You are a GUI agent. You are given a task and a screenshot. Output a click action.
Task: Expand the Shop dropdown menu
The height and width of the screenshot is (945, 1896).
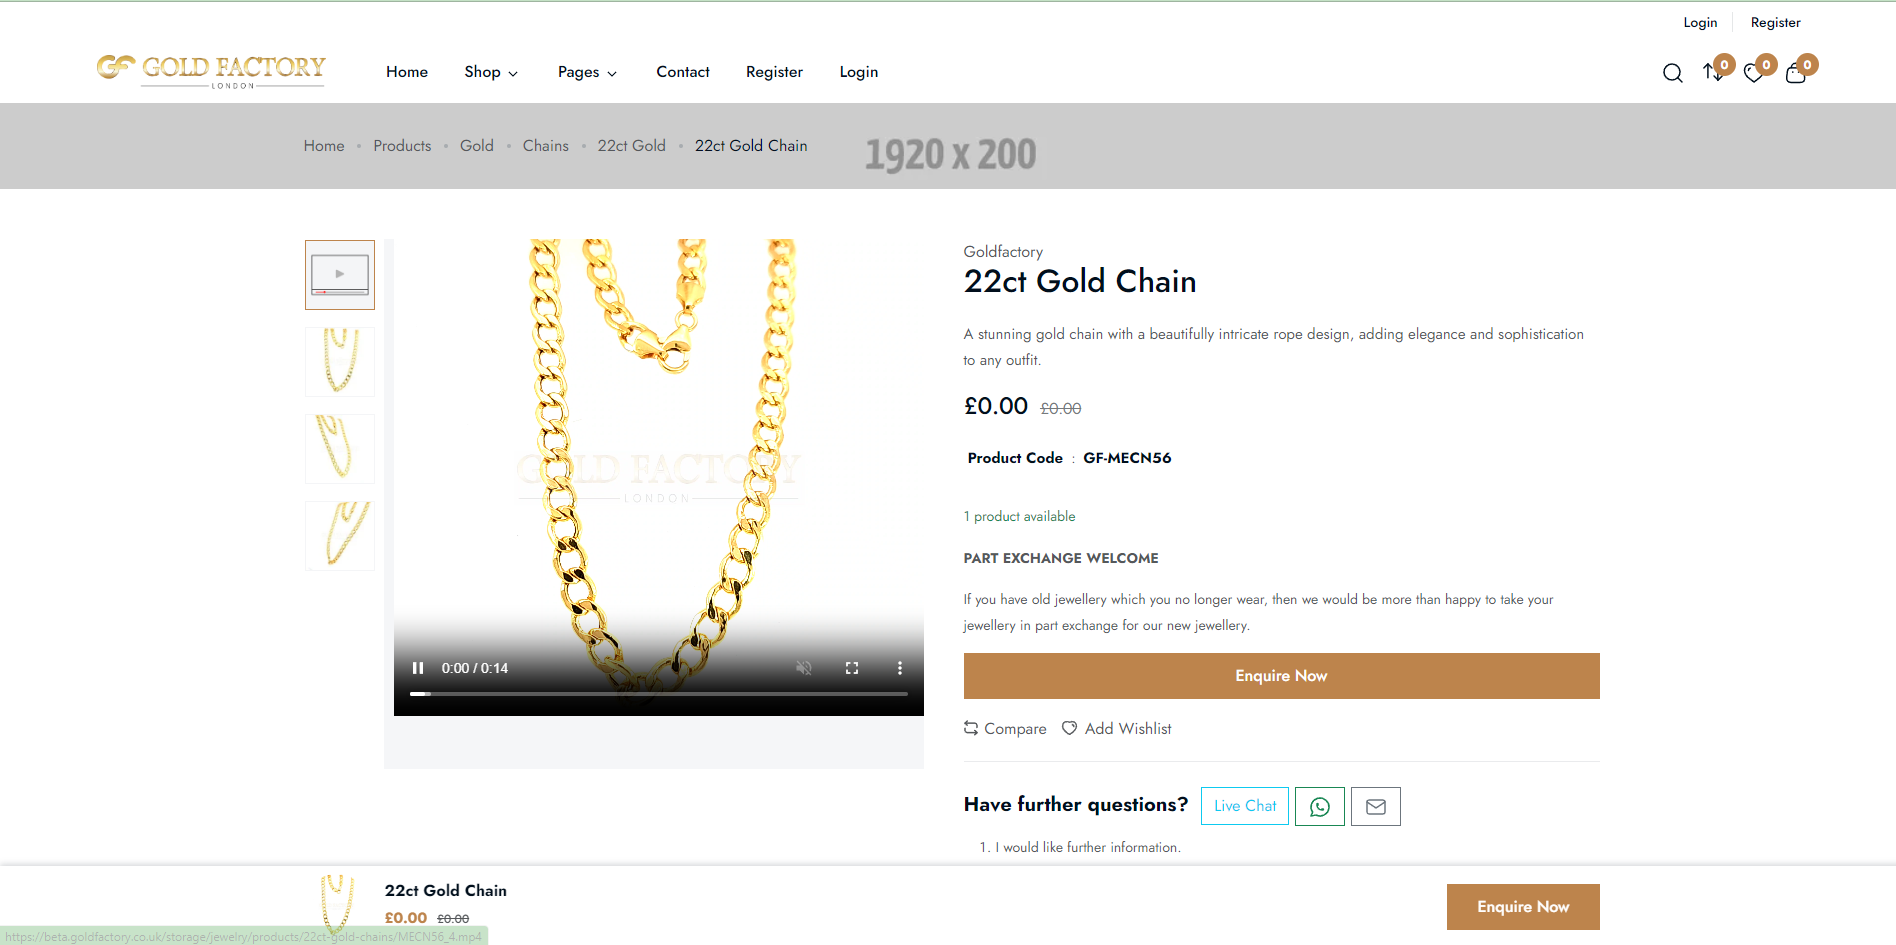click(491, 72)
